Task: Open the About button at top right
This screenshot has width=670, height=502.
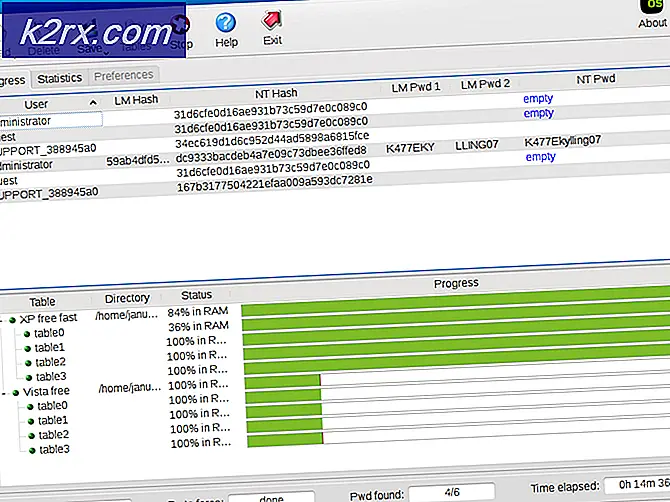Action: [x=652, y=14]
